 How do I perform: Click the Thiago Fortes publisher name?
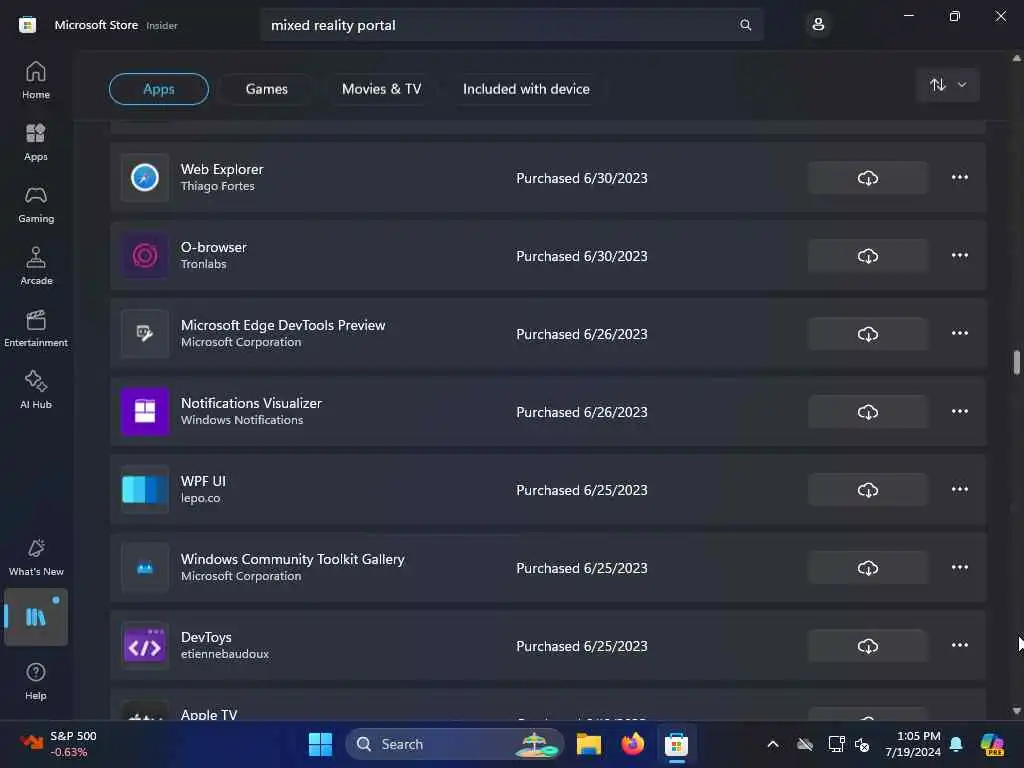(217, 186)
